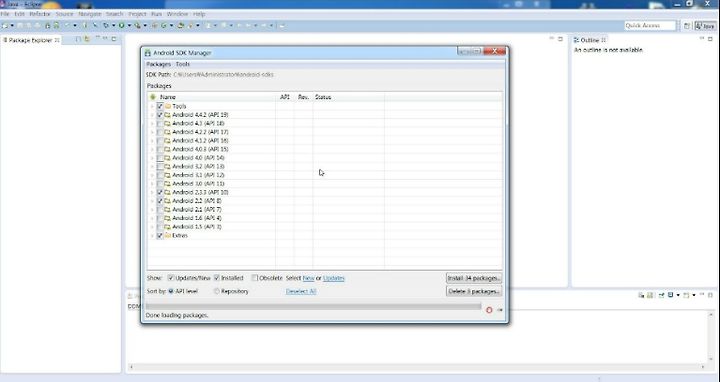Open the Android SDK Manager toolbar icon
The width and height of the screenshot is (720, 382).
[x=48, y=25]
